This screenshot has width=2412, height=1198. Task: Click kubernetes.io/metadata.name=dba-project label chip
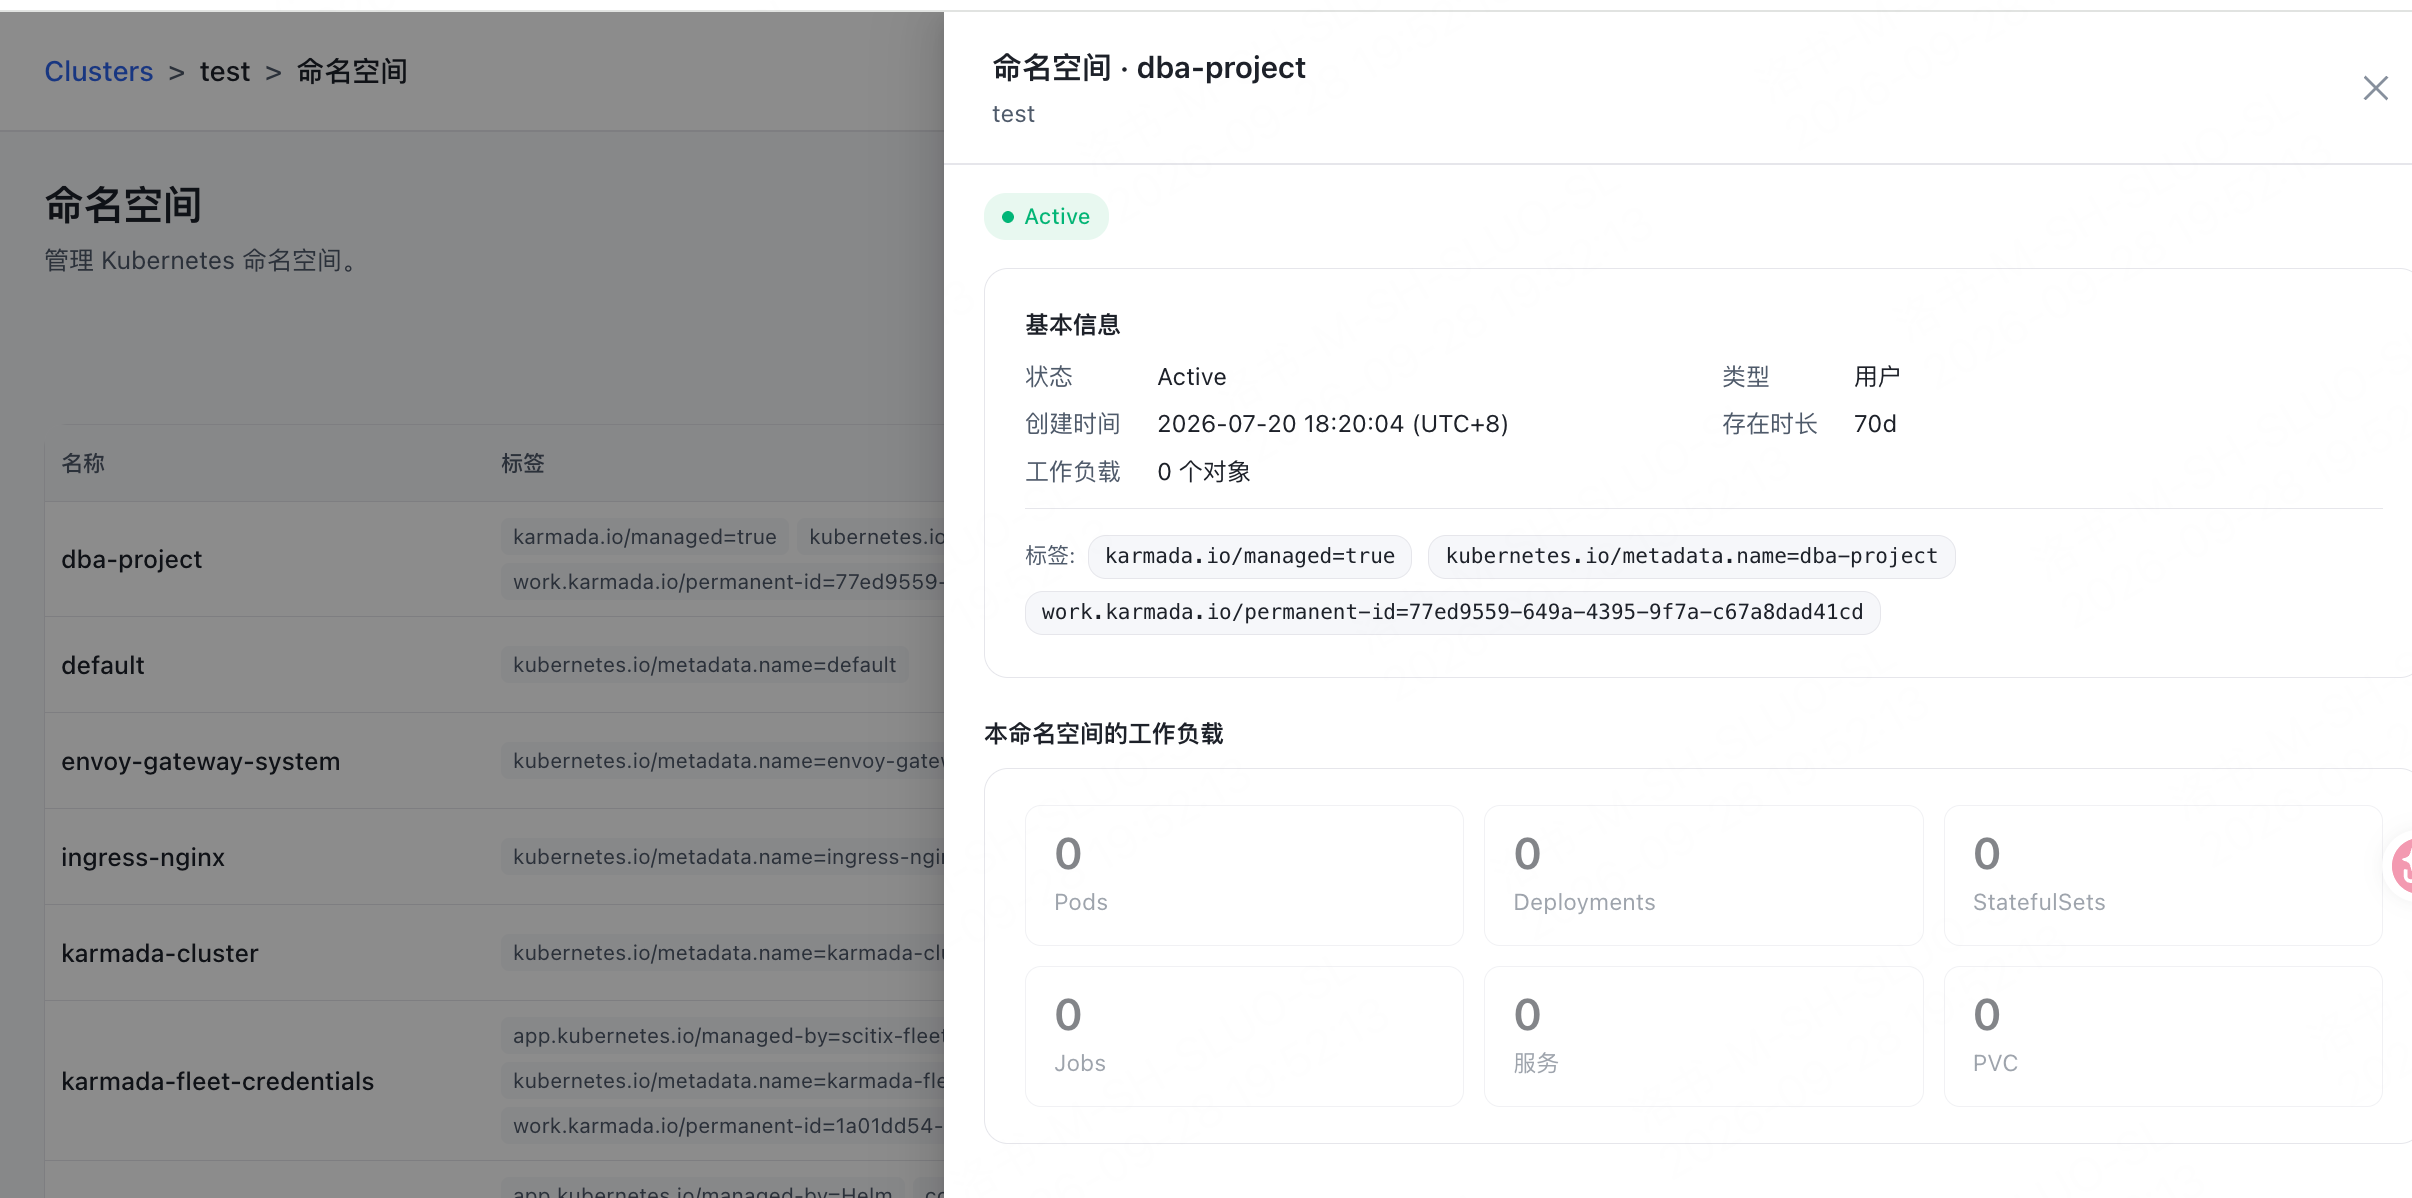pos(1691,556)
